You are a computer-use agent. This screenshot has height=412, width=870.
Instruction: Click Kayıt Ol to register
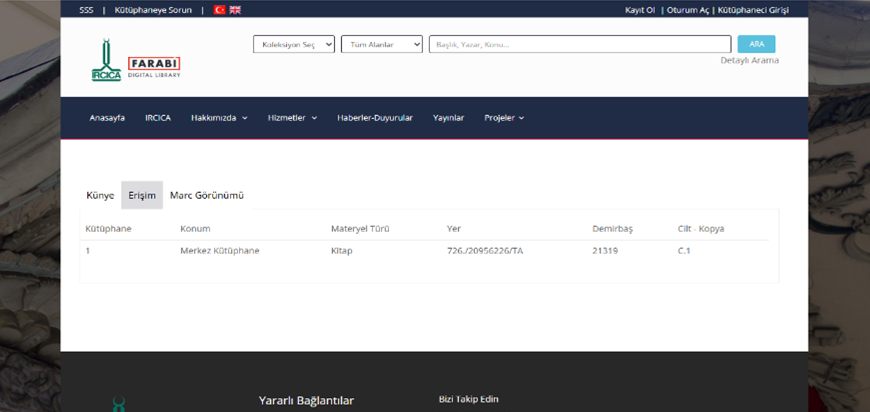pyautogui.click(x=640, y=10)
